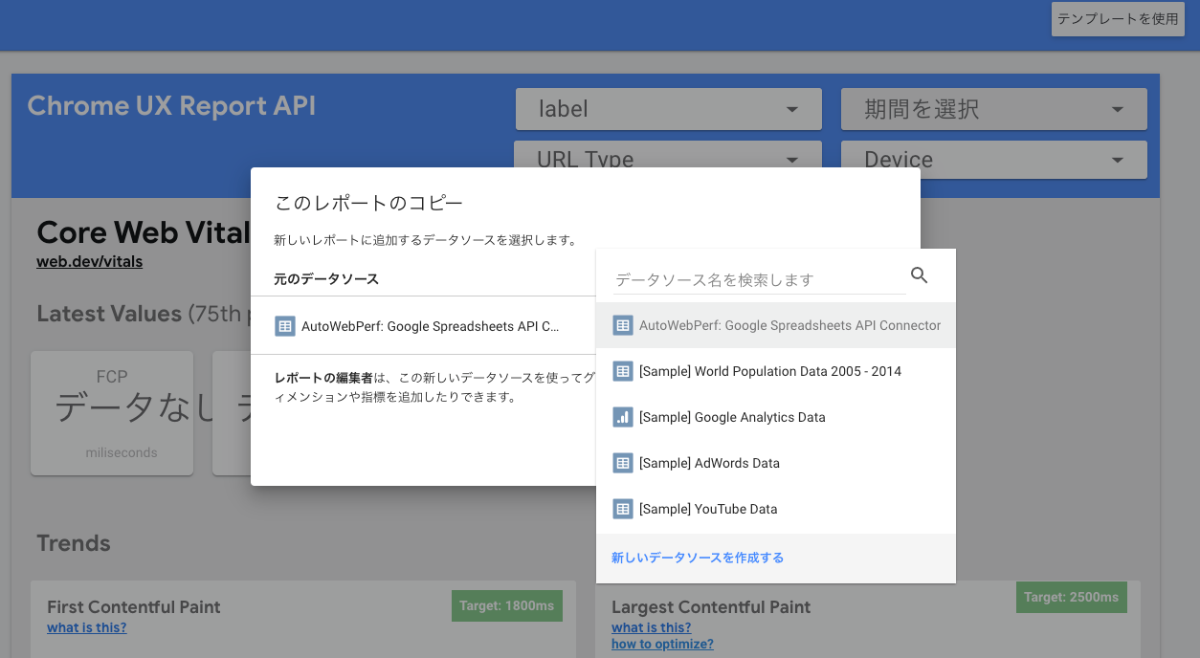This screenshot has height=658, width=1200.
Task: Click the table icon beside YouTube Data
Action: [x=622, y=509]
